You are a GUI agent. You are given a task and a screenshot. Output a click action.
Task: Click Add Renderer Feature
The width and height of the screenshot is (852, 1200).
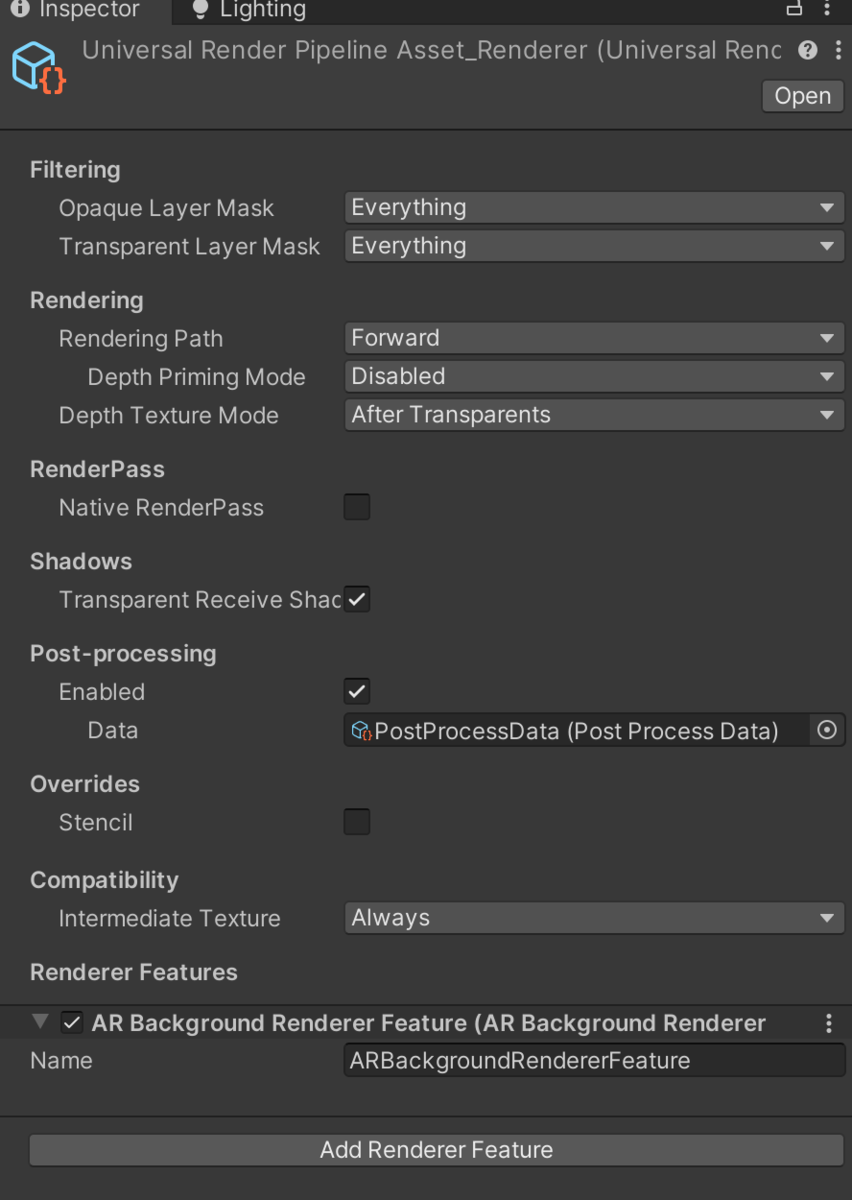[436, 1150]
